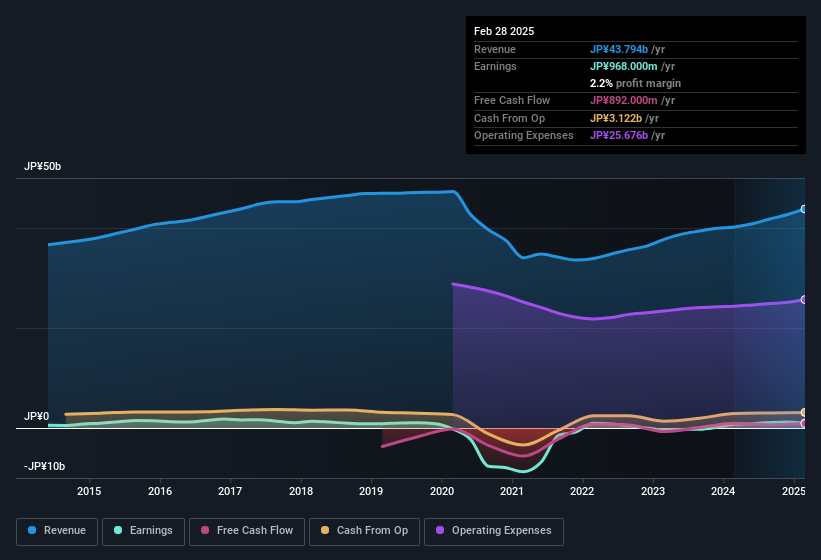Select the 2015 label on the x-axis
Screen dimensions: 821x560
(89, 491)
